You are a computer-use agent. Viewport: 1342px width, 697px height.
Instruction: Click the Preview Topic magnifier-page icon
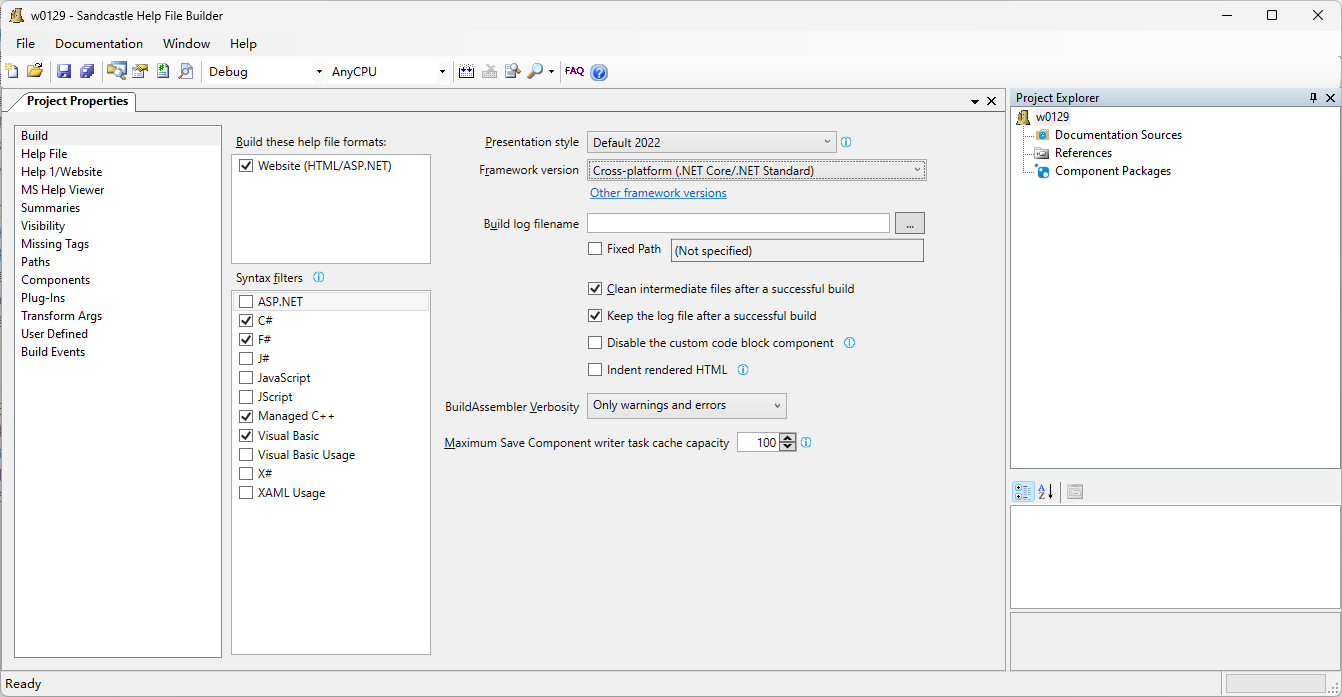(x=186, y=71)
